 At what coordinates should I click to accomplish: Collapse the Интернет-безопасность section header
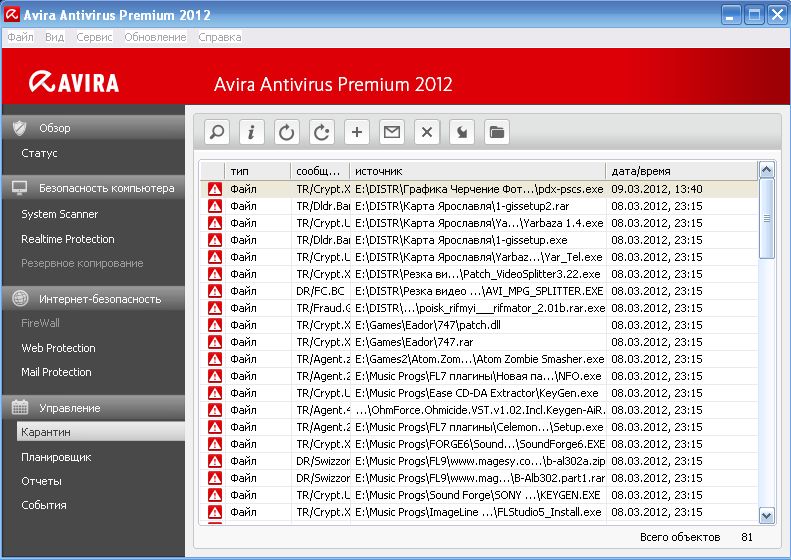coord(94,299)
